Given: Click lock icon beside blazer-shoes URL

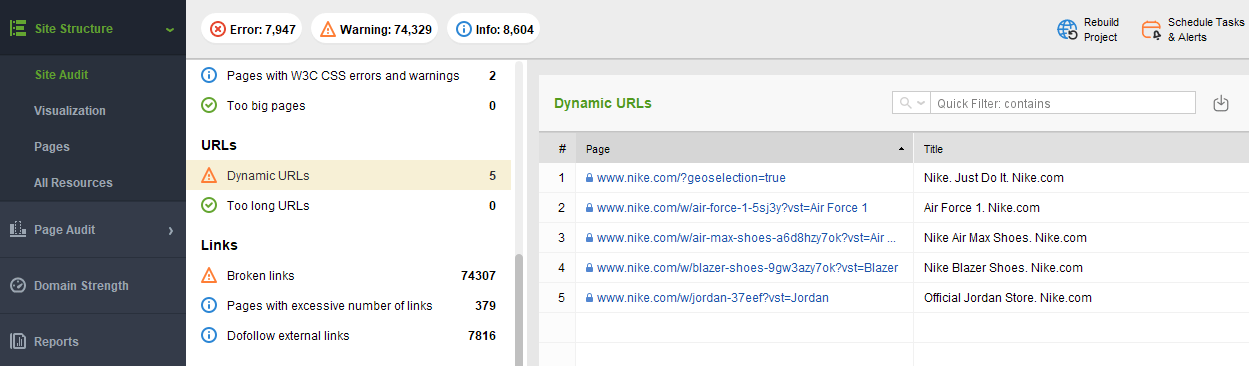Looking at the screenshot, I should (589, 268).
